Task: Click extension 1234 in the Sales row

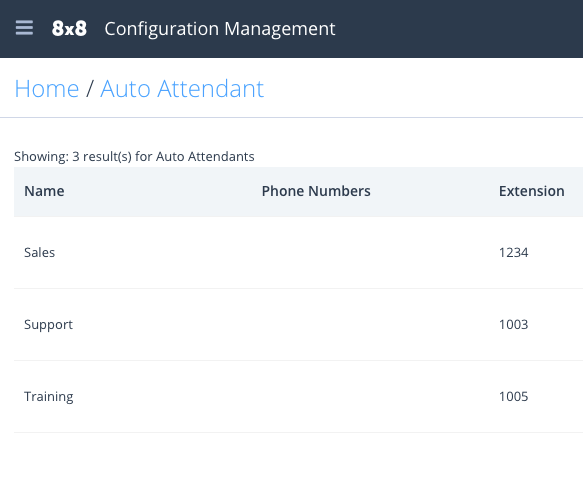Action: [x=513, y=253]
